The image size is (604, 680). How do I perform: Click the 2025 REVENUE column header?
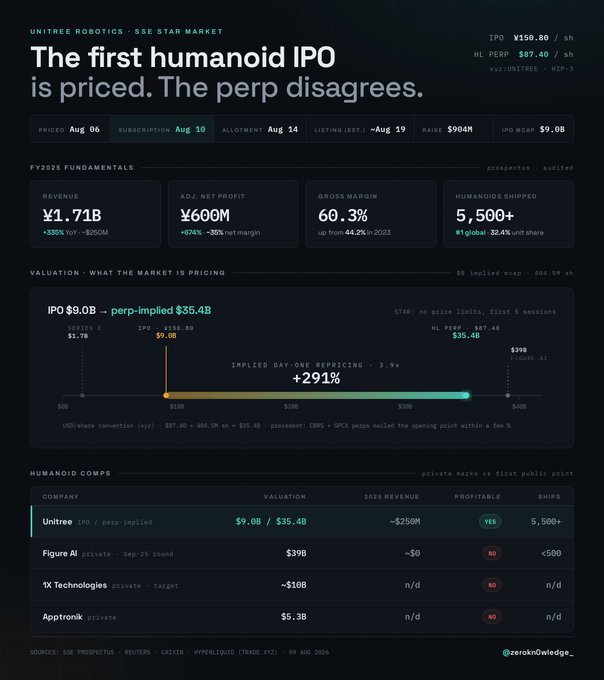pos(392,497)
